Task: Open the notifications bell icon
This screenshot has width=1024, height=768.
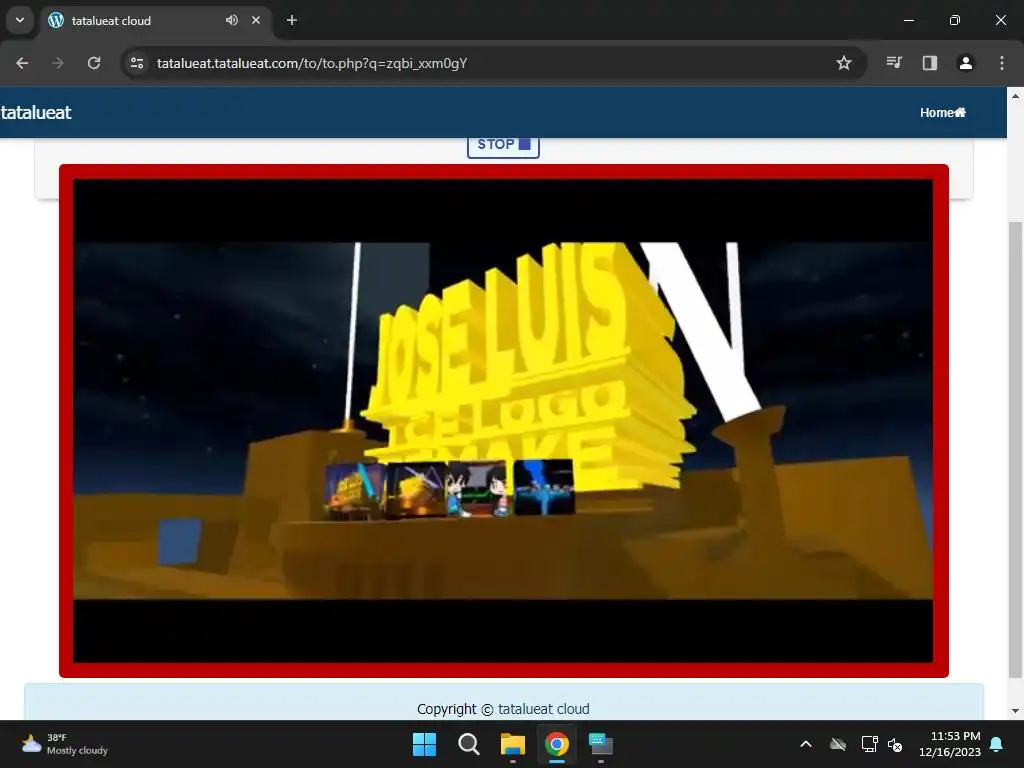Action: (x=997, y=744)
